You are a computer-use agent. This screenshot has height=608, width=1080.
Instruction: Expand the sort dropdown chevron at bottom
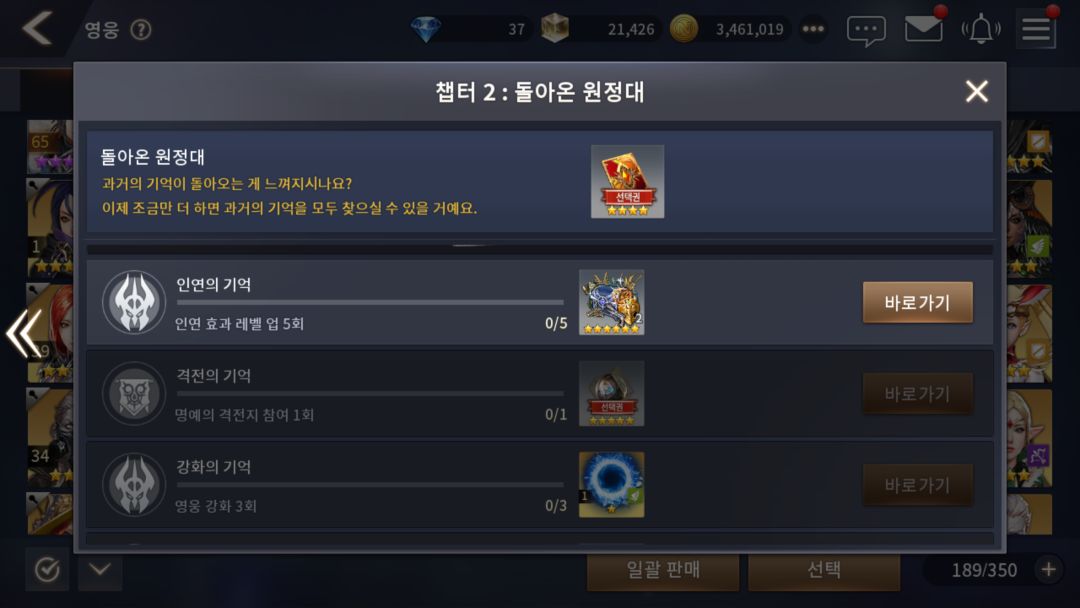coord(101,569)
